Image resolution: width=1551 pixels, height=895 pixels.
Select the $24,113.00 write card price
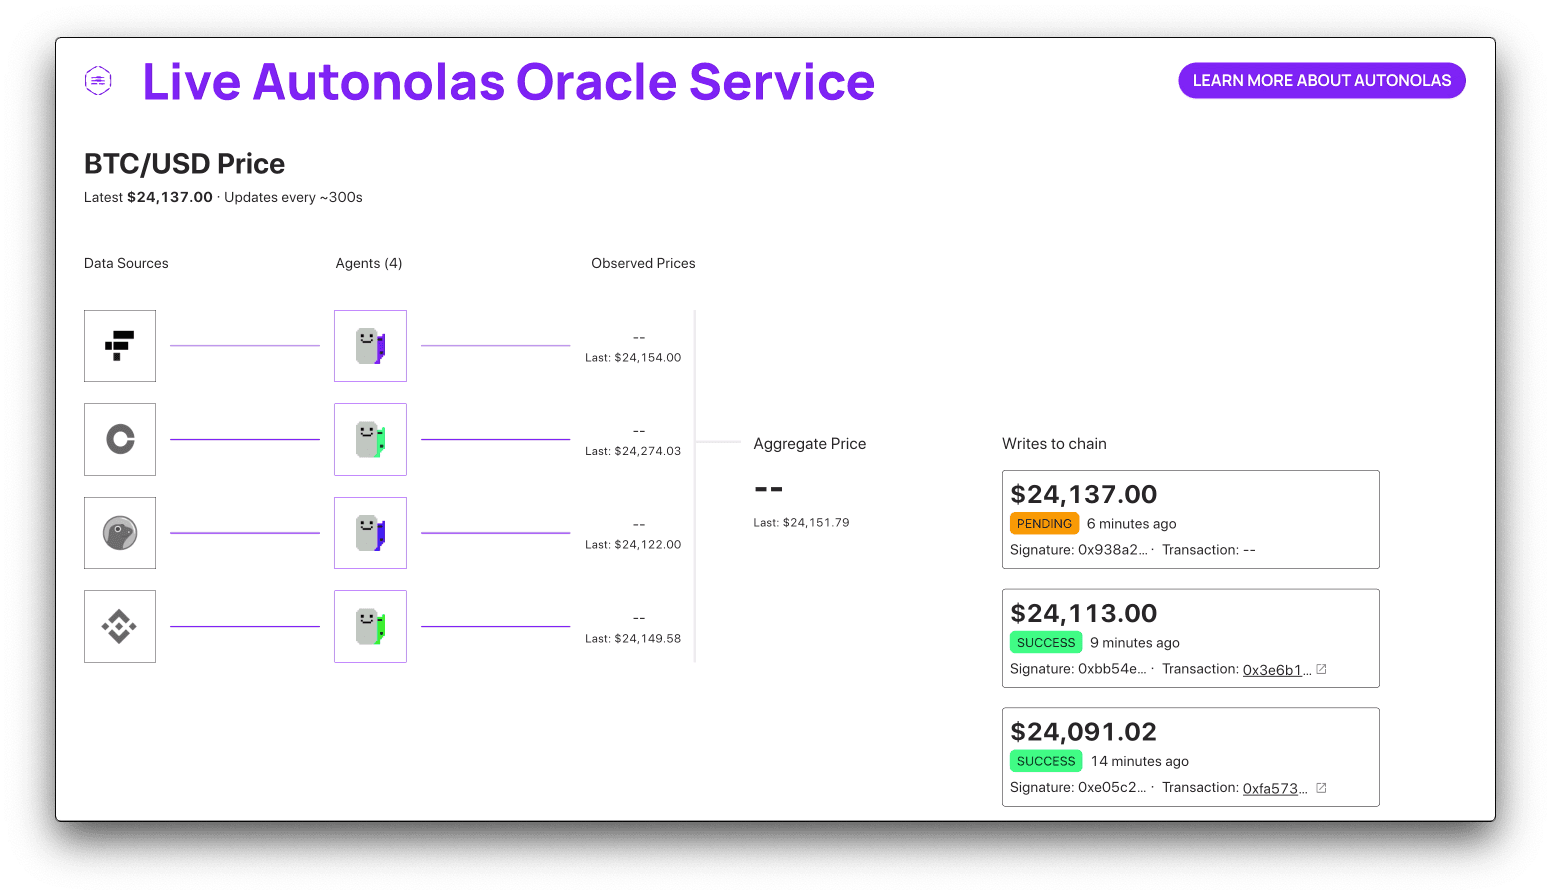1083,613
